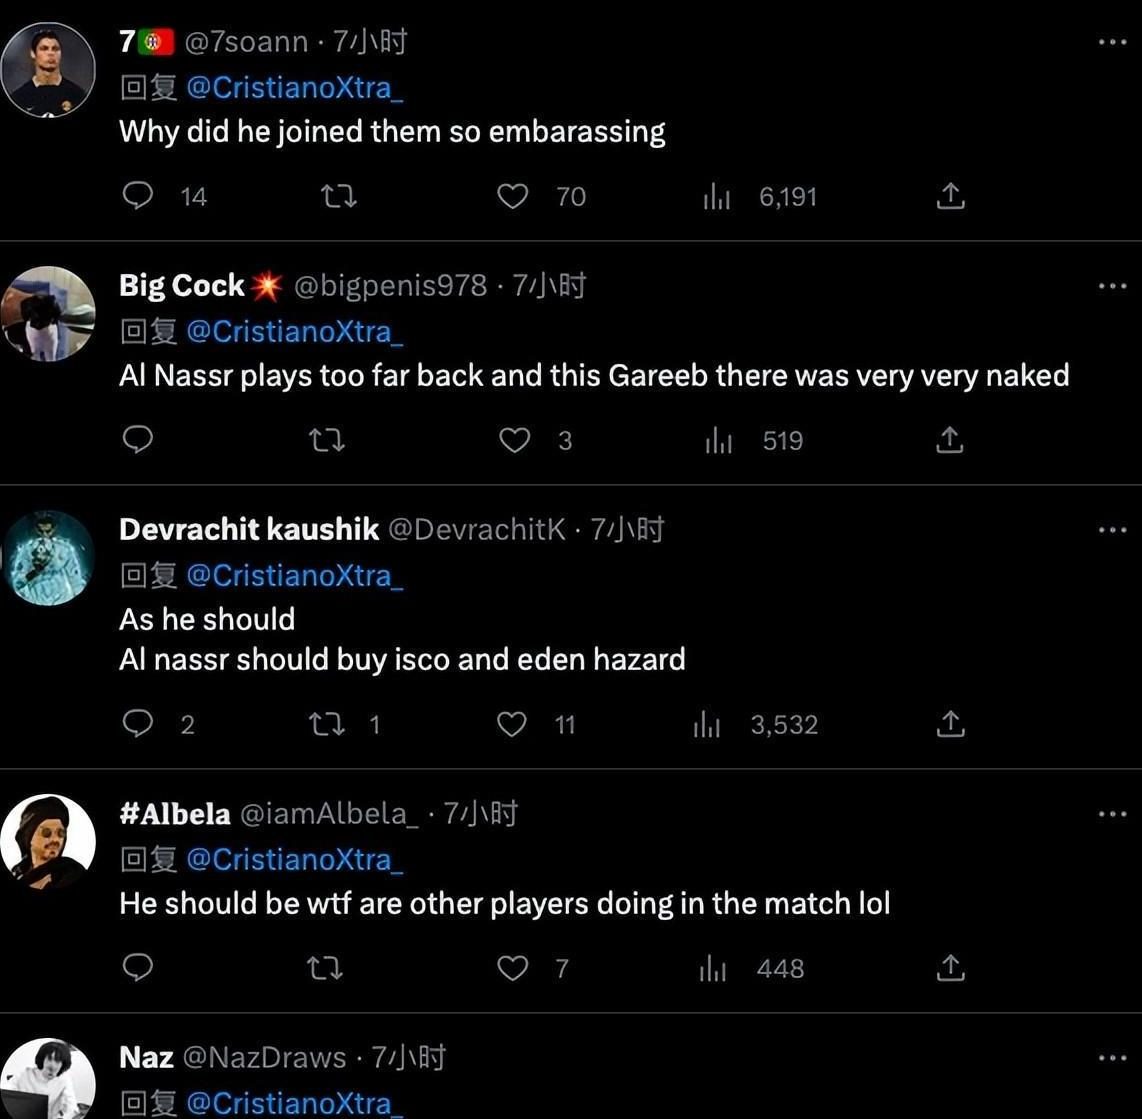Viewport: 1142px width, 1119px height.
Task: Open more options for #Albela tweet
Action: coord(1112,814)
